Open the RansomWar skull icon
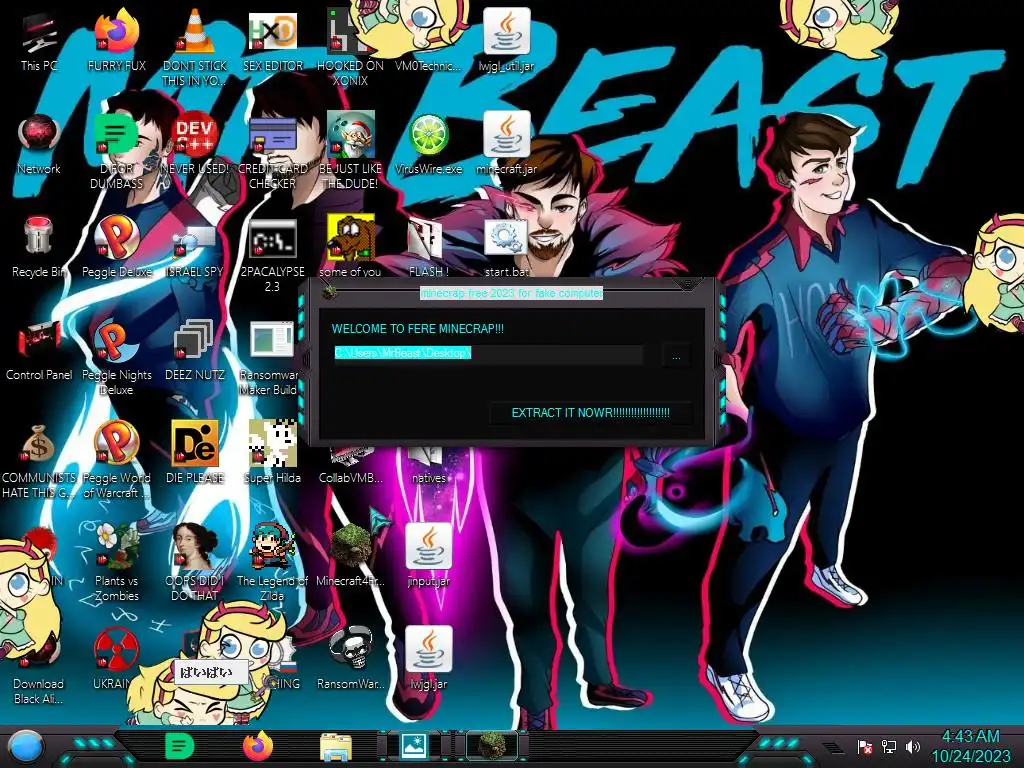The height and width of the screenshot is (768, 1024). (350, 658)
